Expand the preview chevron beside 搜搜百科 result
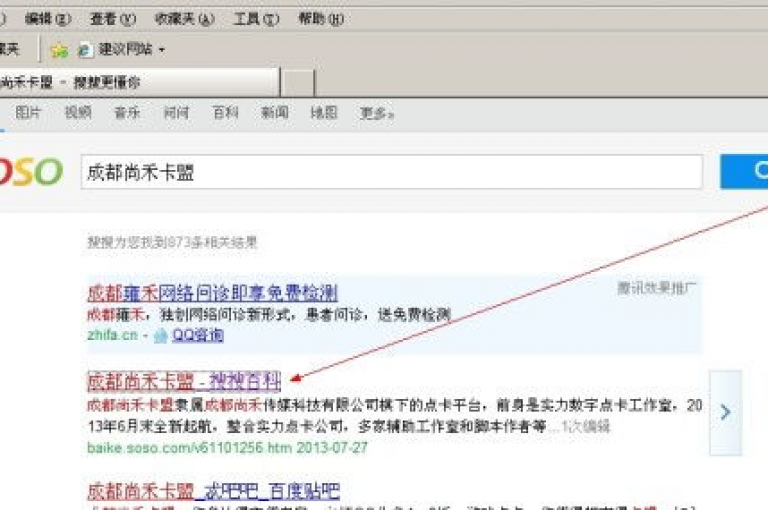Viewport: 768px width, 510px height. [x=725, y=413]
